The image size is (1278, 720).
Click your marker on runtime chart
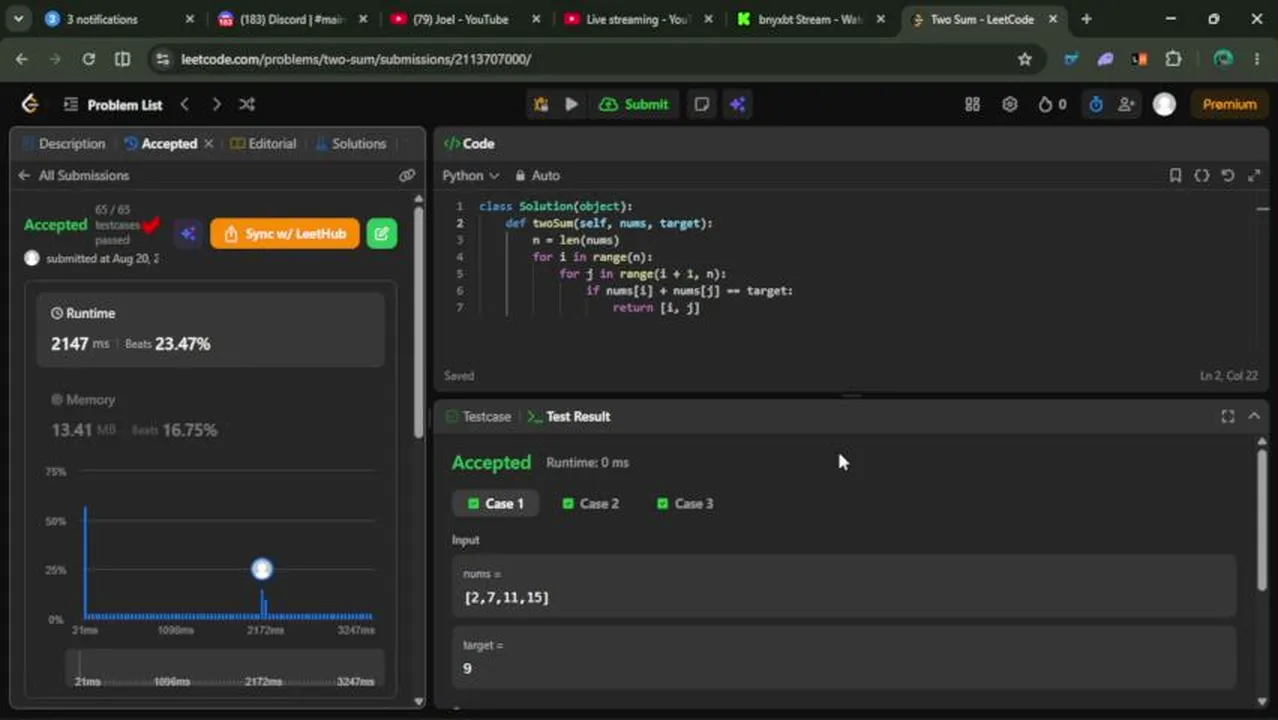pyautogui.click(x=262, y=569)
